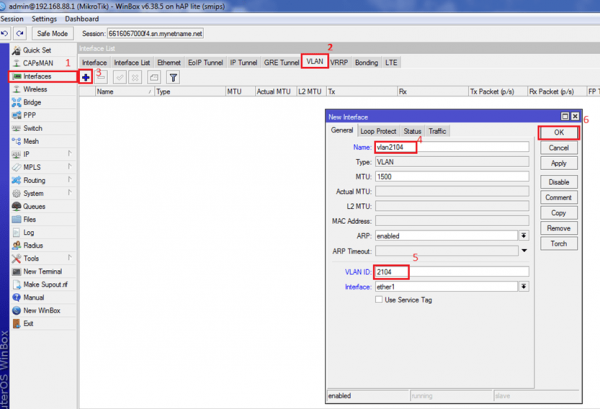Screen dimensions: 600x409
Task: Expand the Routing submenu
Action: (43, 180)
